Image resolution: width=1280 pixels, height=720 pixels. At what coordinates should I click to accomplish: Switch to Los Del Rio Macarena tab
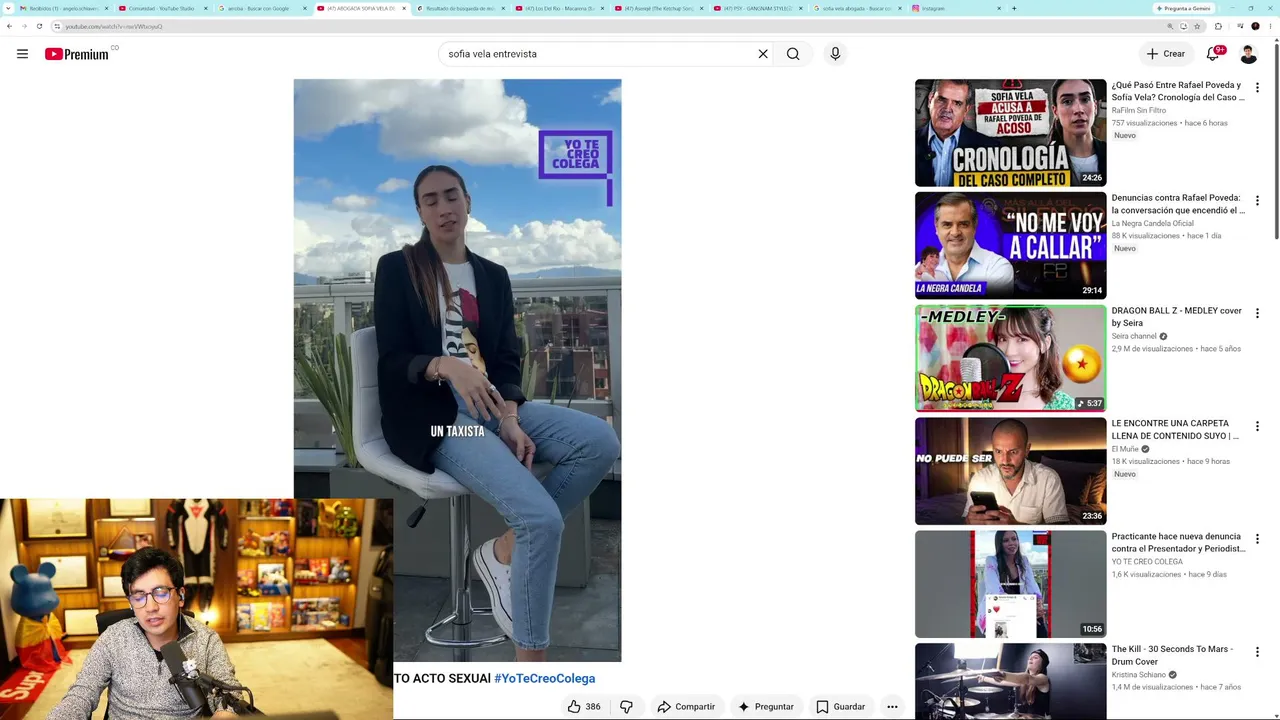pyautogui.click(x=559, y=8)
